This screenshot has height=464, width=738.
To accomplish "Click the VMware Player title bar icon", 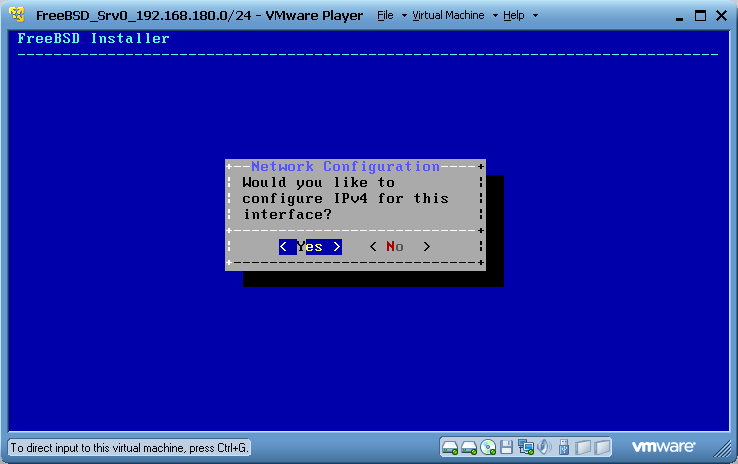I will (17, 15).
